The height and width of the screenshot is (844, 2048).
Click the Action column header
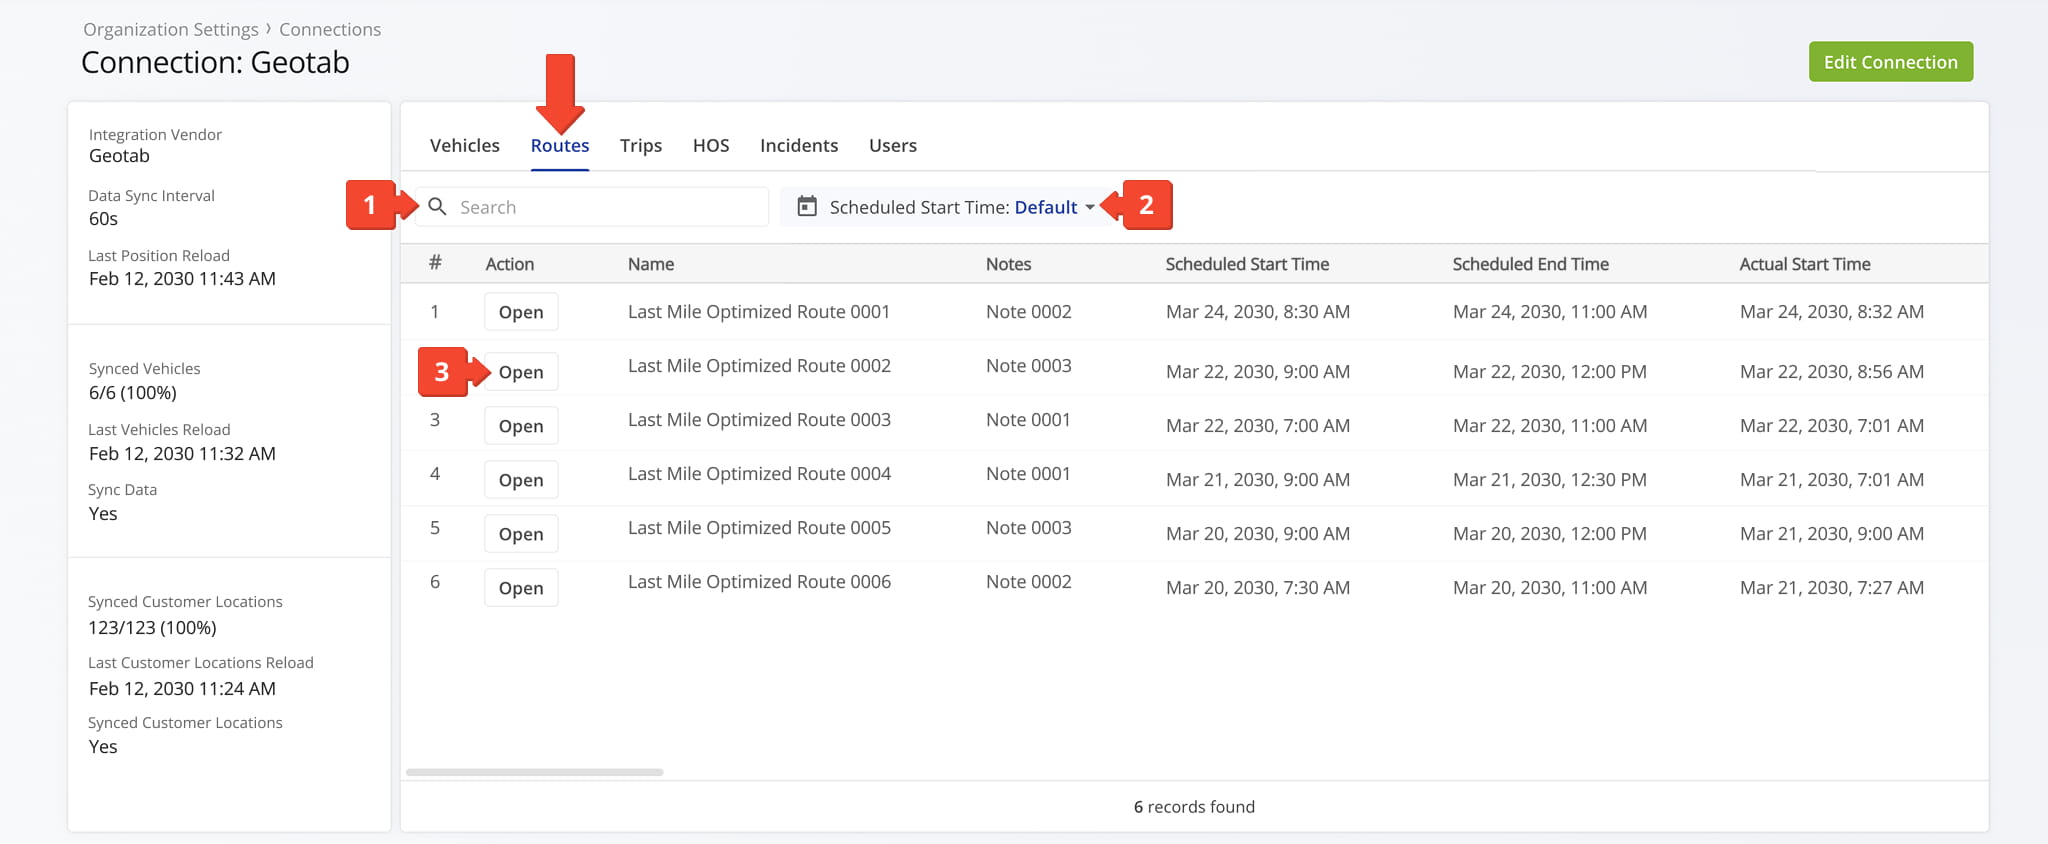click(x=509, y=264)
